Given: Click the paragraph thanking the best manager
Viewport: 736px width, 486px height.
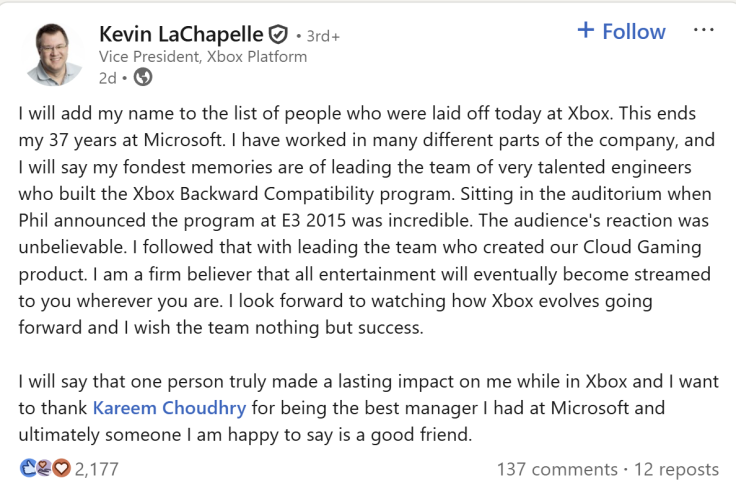Looking at the screenshot, I should 368,408.
